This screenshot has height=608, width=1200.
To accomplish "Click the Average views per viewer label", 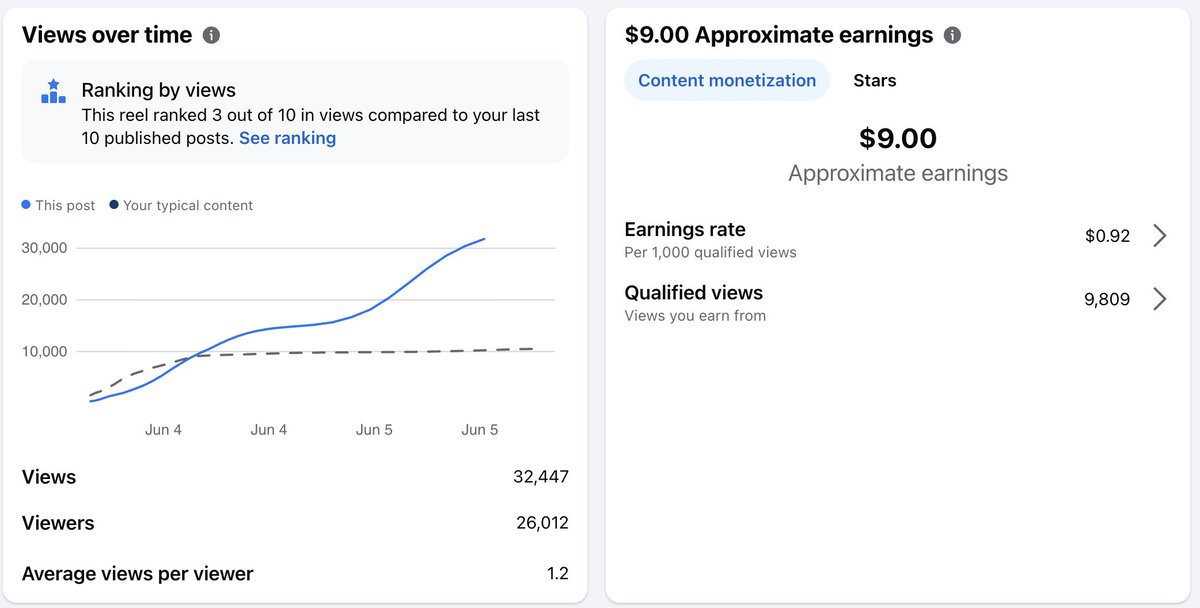I will [x=138, y=574].
